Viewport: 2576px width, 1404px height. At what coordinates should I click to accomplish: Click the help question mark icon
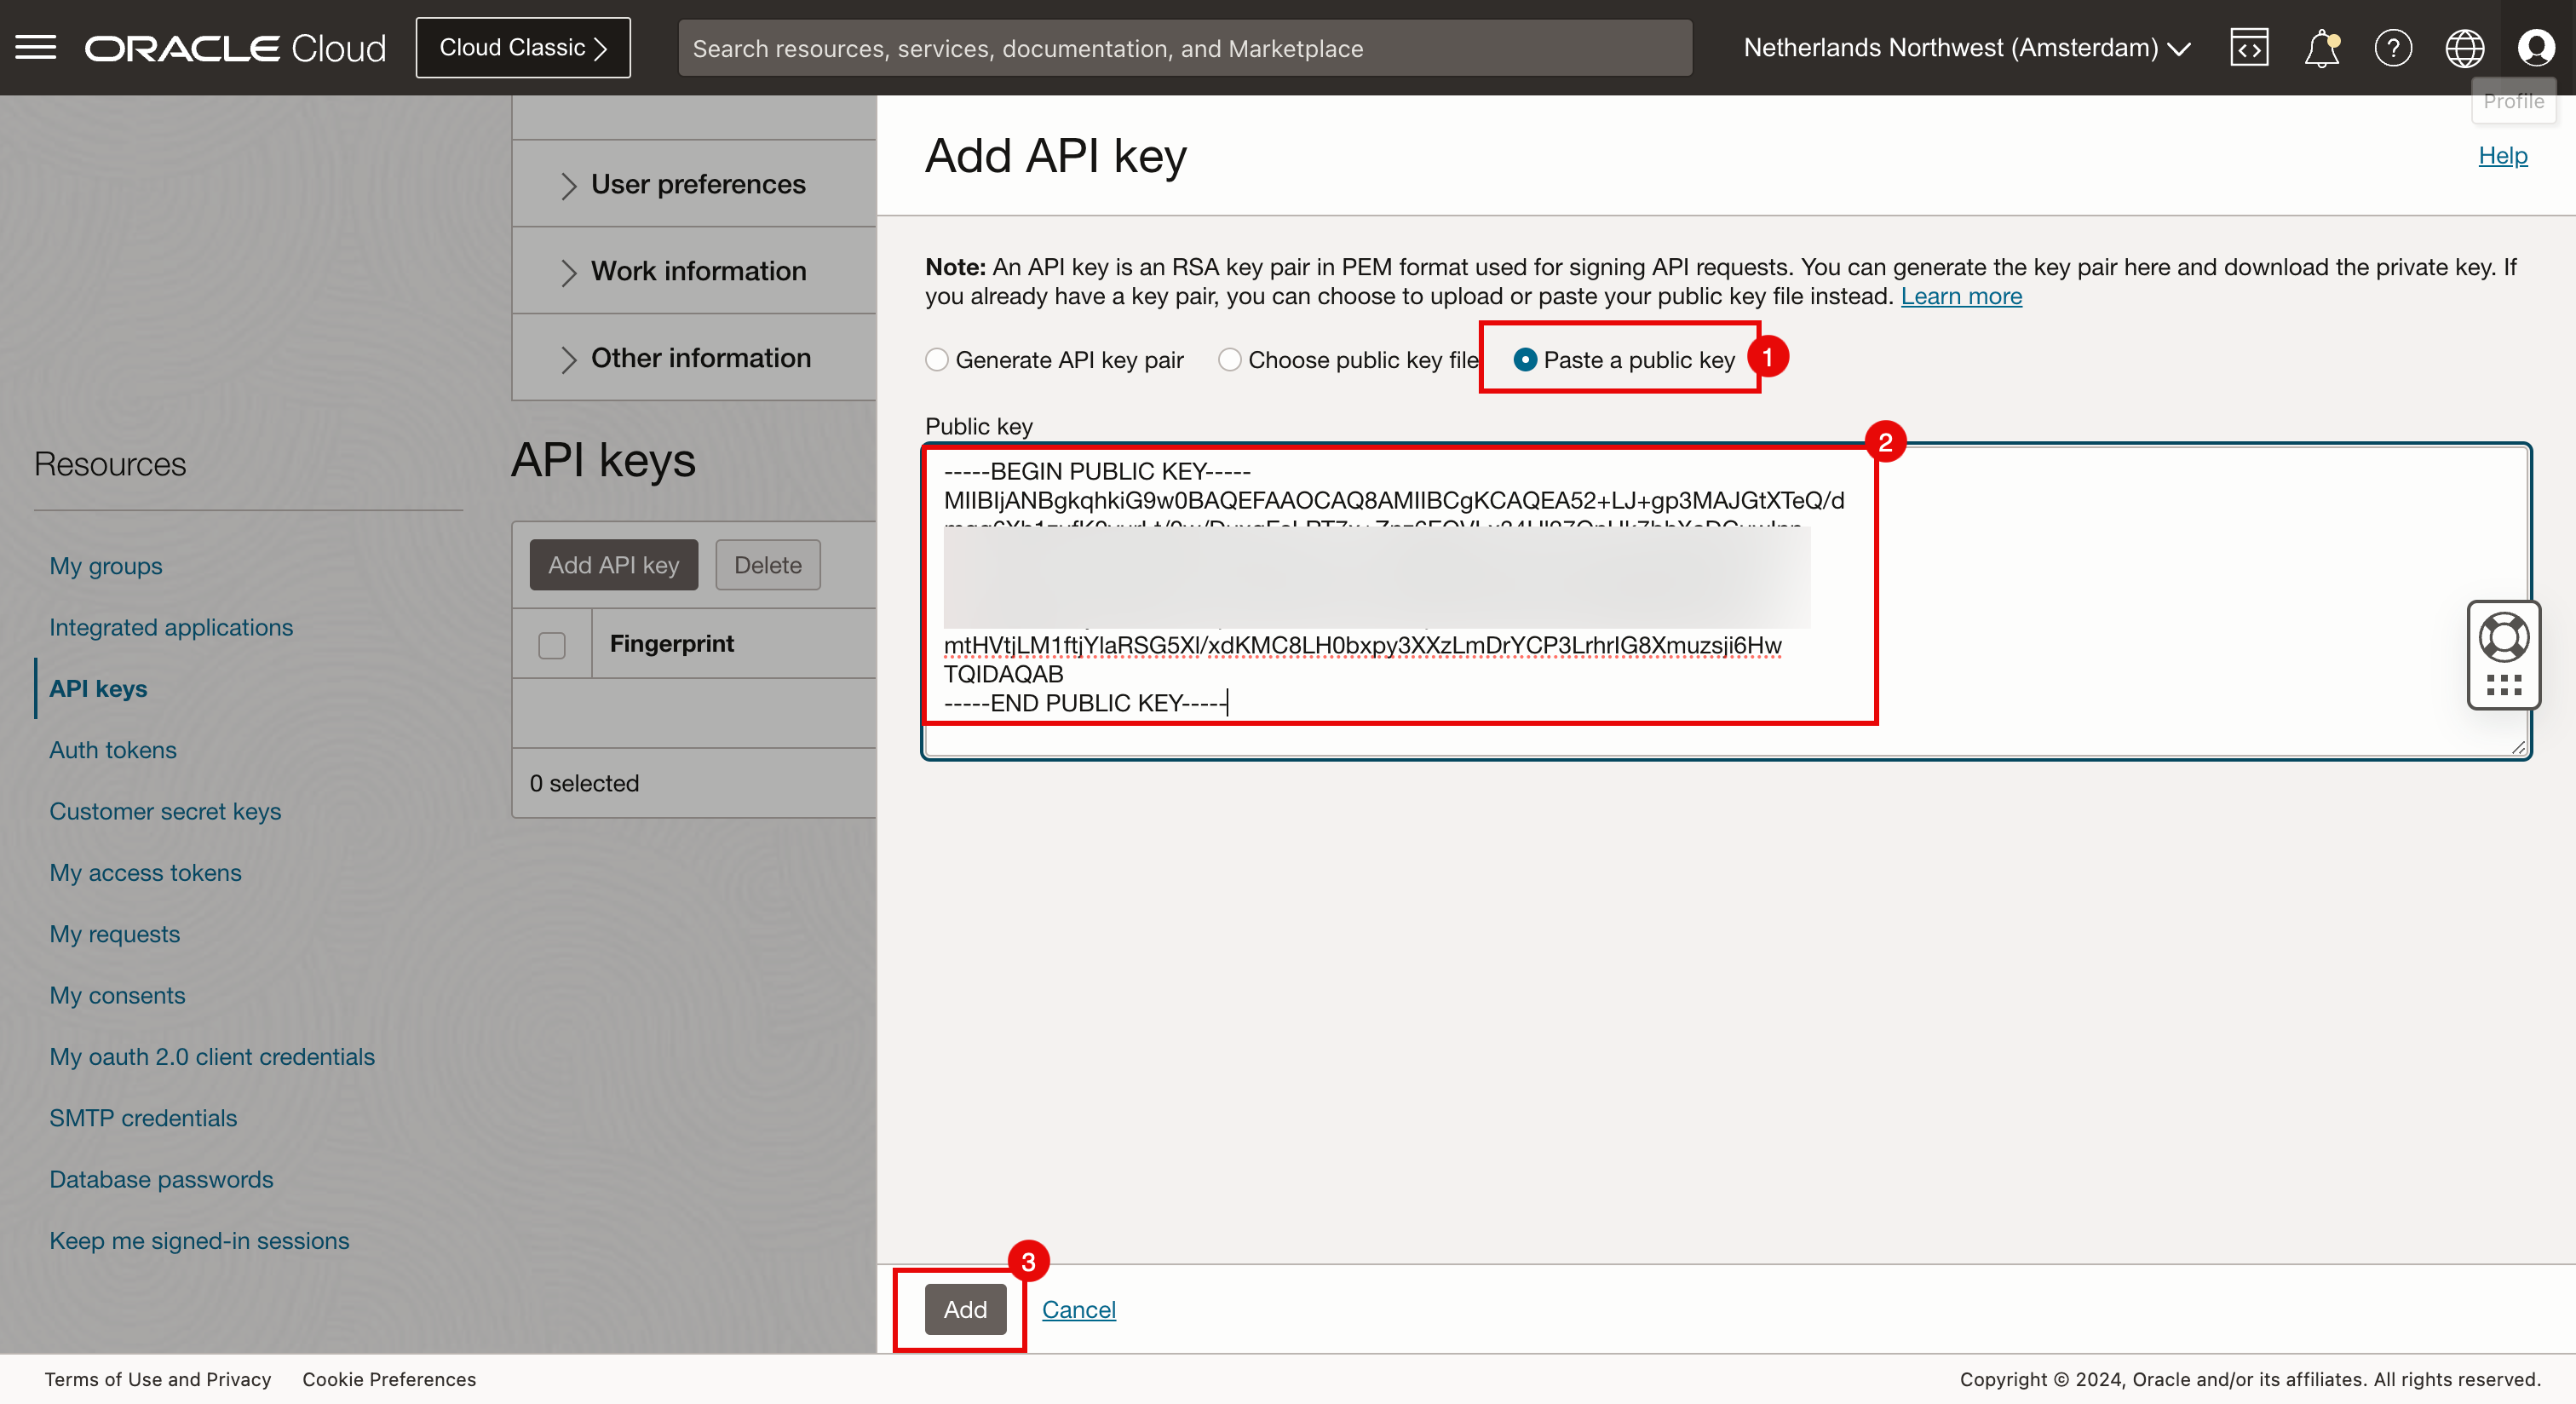[x=2392, y=48]
